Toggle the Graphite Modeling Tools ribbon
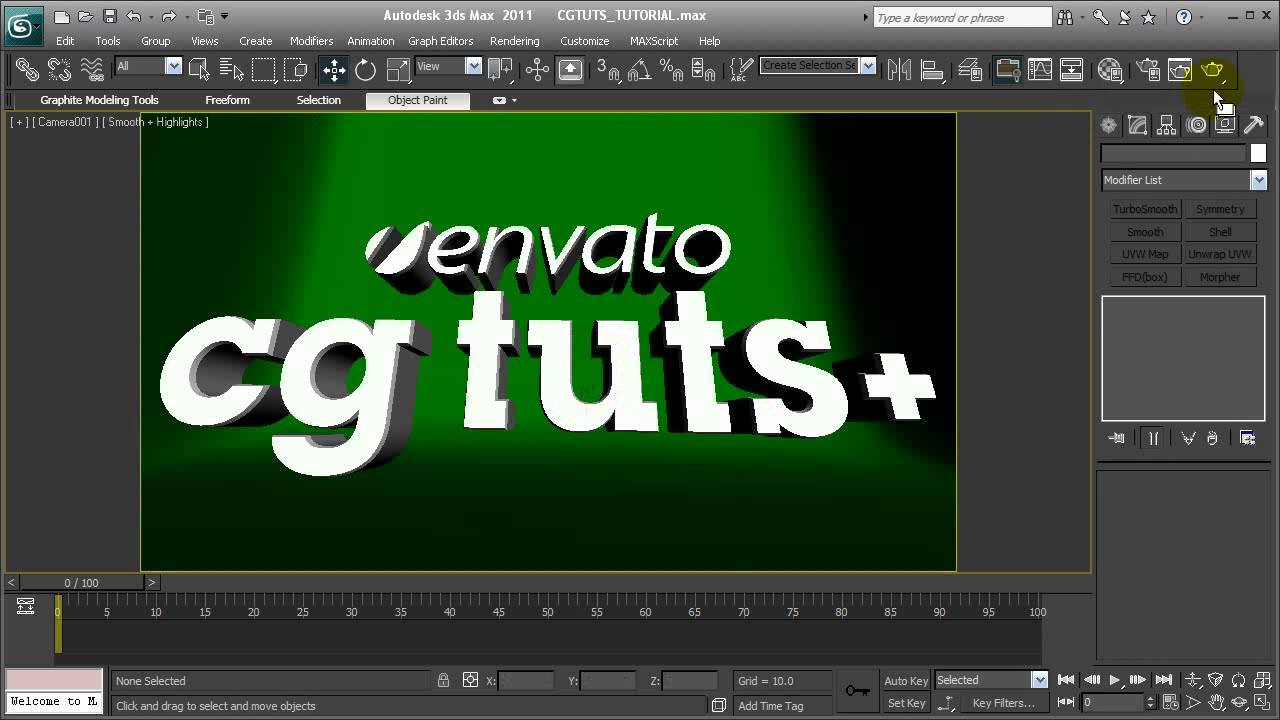The height and width of the screenshot is (720, 1280). (1007, 69)
